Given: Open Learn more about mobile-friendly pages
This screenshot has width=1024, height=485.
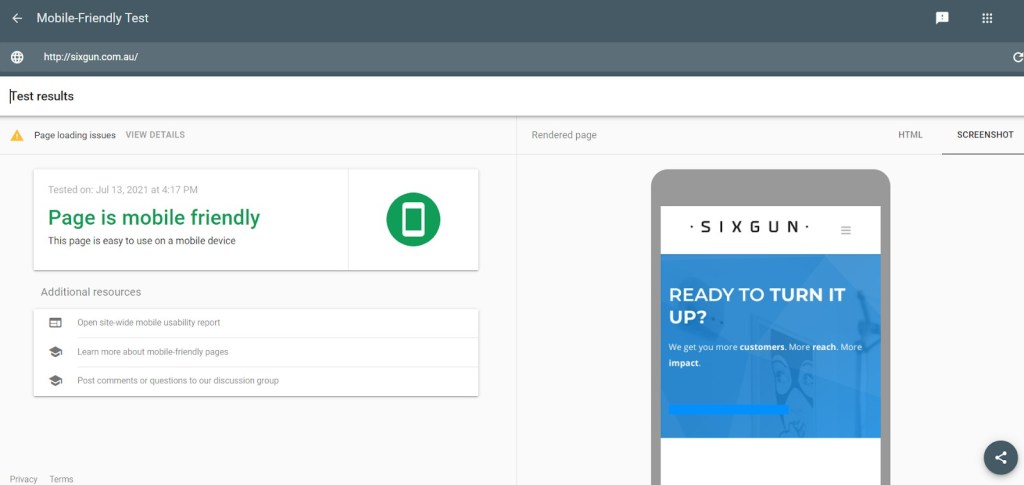Looking at the screenshot, I should point(152,352).
